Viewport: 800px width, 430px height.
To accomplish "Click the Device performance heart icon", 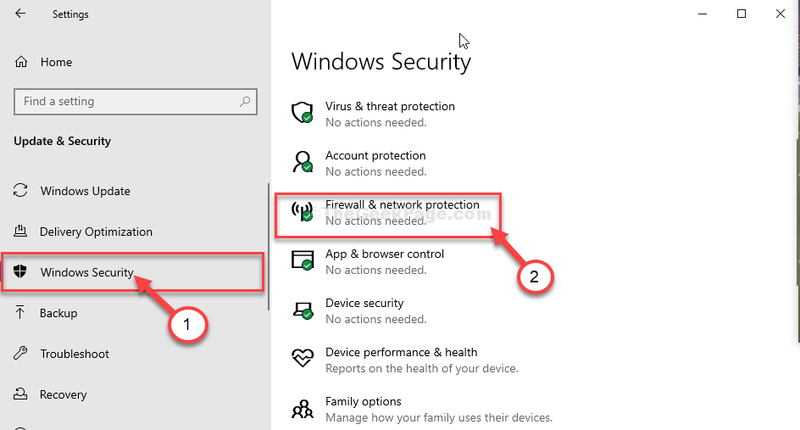I will 302,358.
